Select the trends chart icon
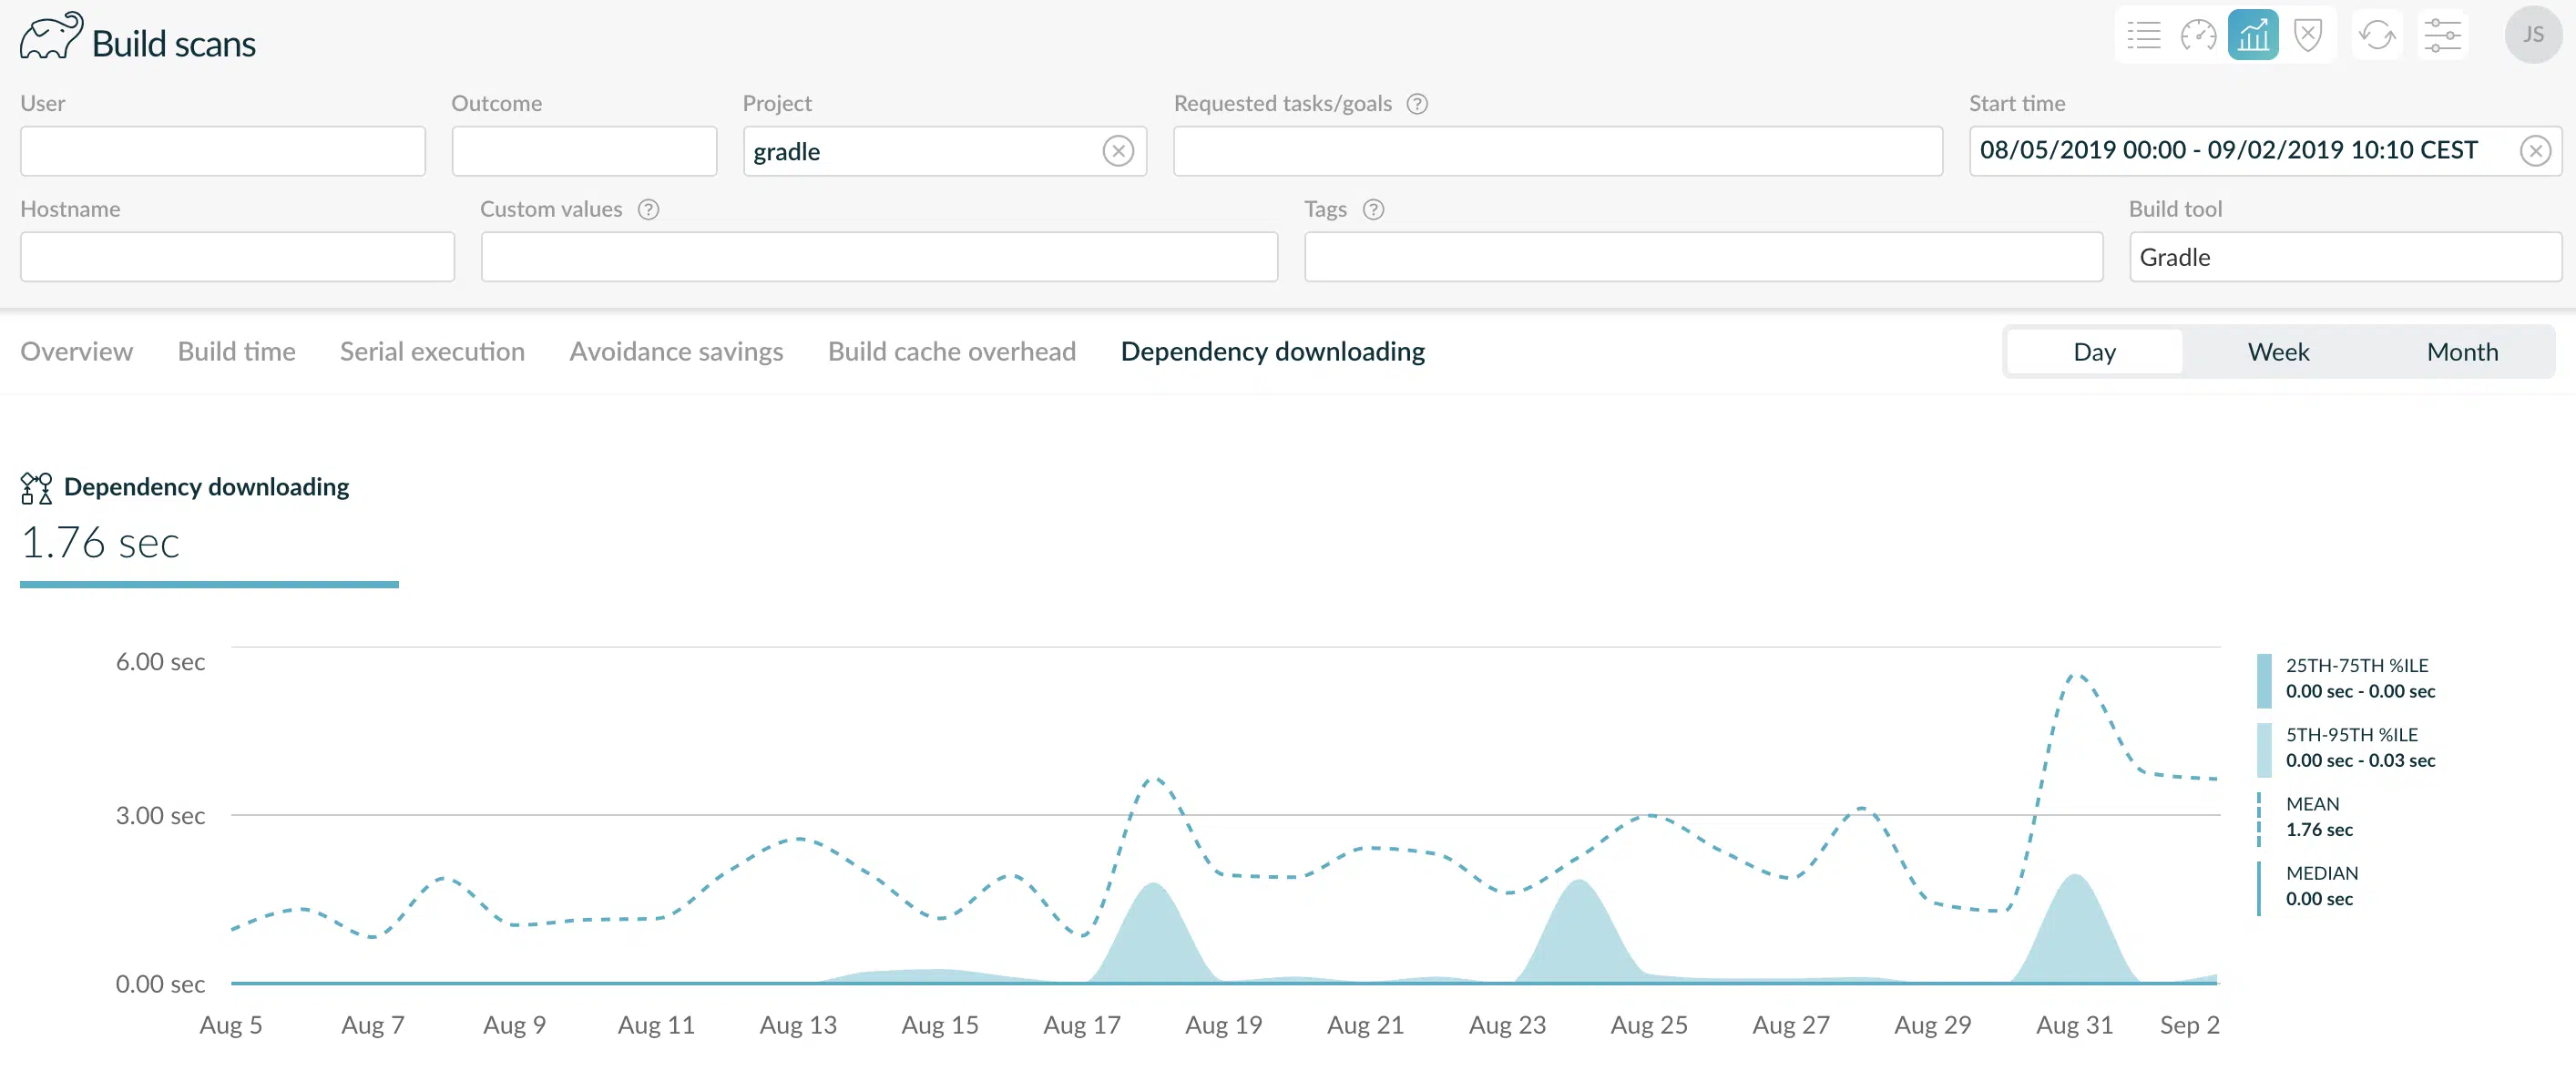Screen dimensions: 2576x1091 [x=2253, y=36]
